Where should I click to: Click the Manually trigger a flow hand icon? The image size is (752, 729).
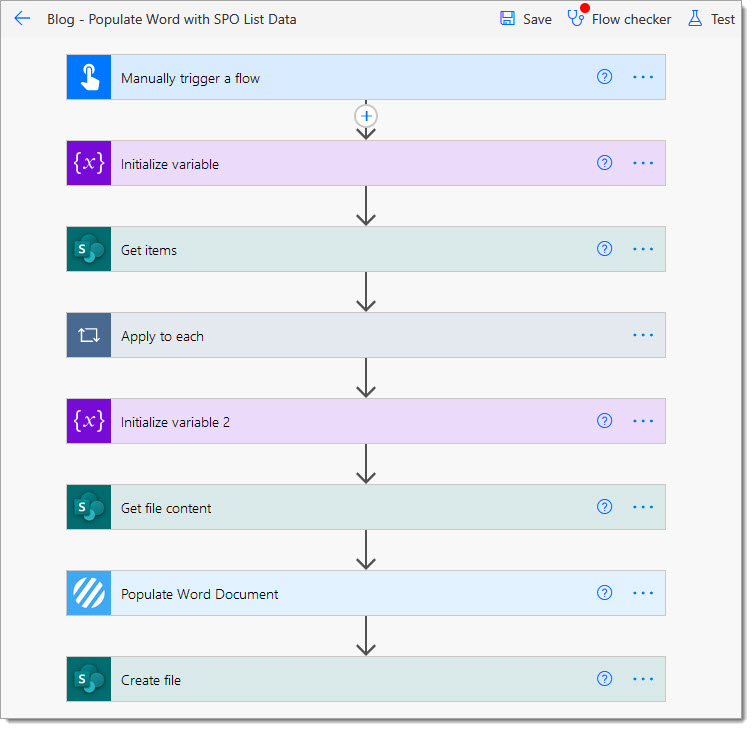[x=89, y=77]
